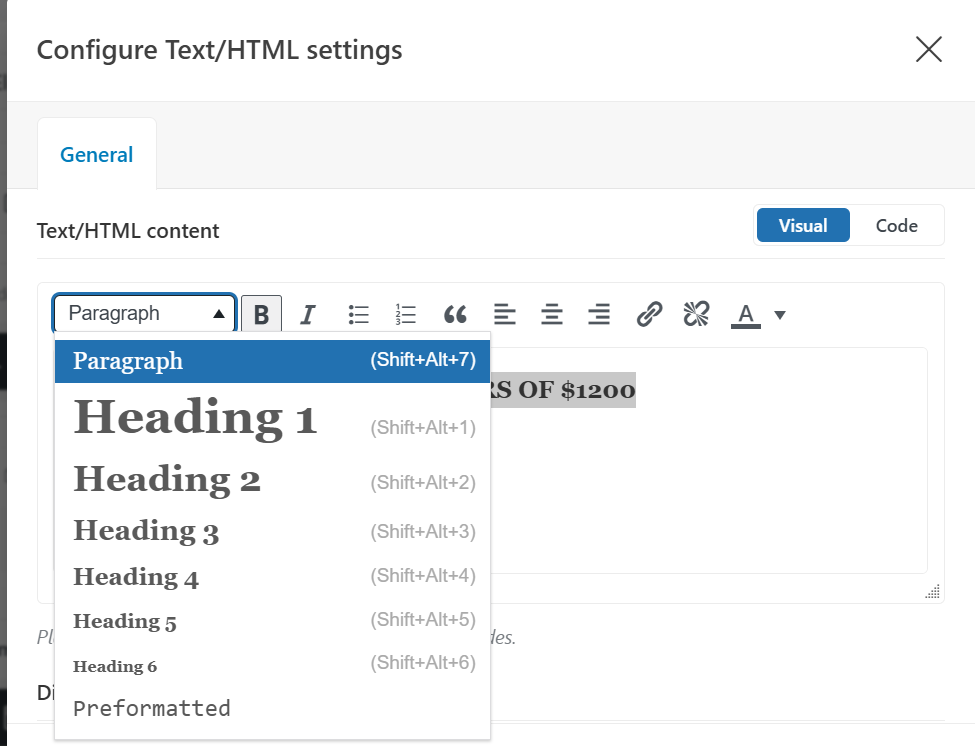Choose Heading 4 format

(x=272, y=577)
